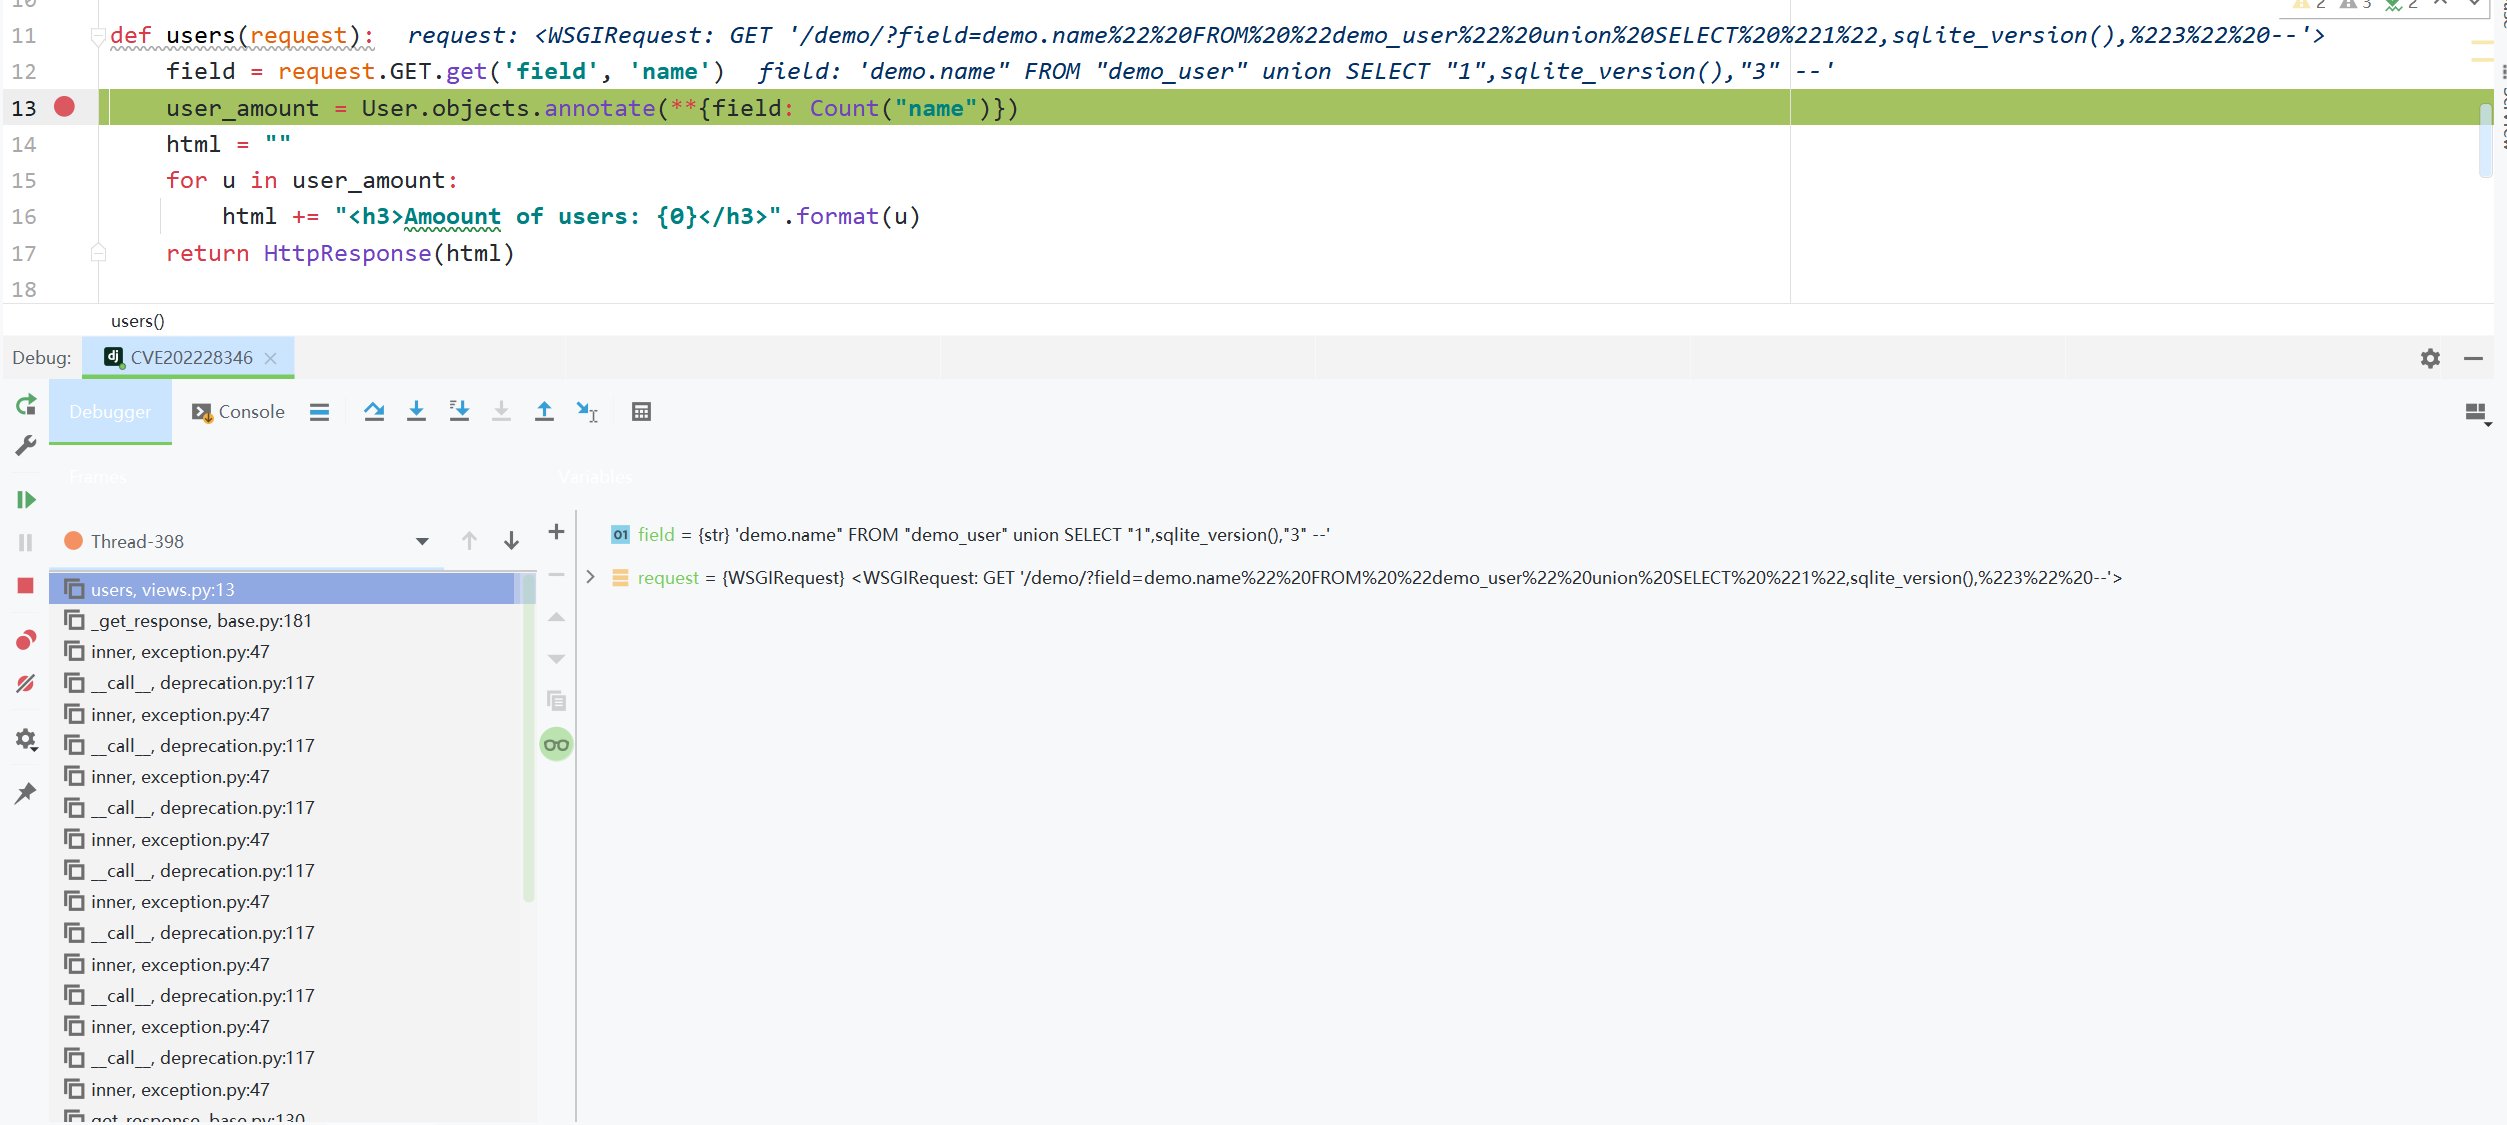Step into the method call
This screenshot has width=2507, height=1125.
tap(417, 411)
